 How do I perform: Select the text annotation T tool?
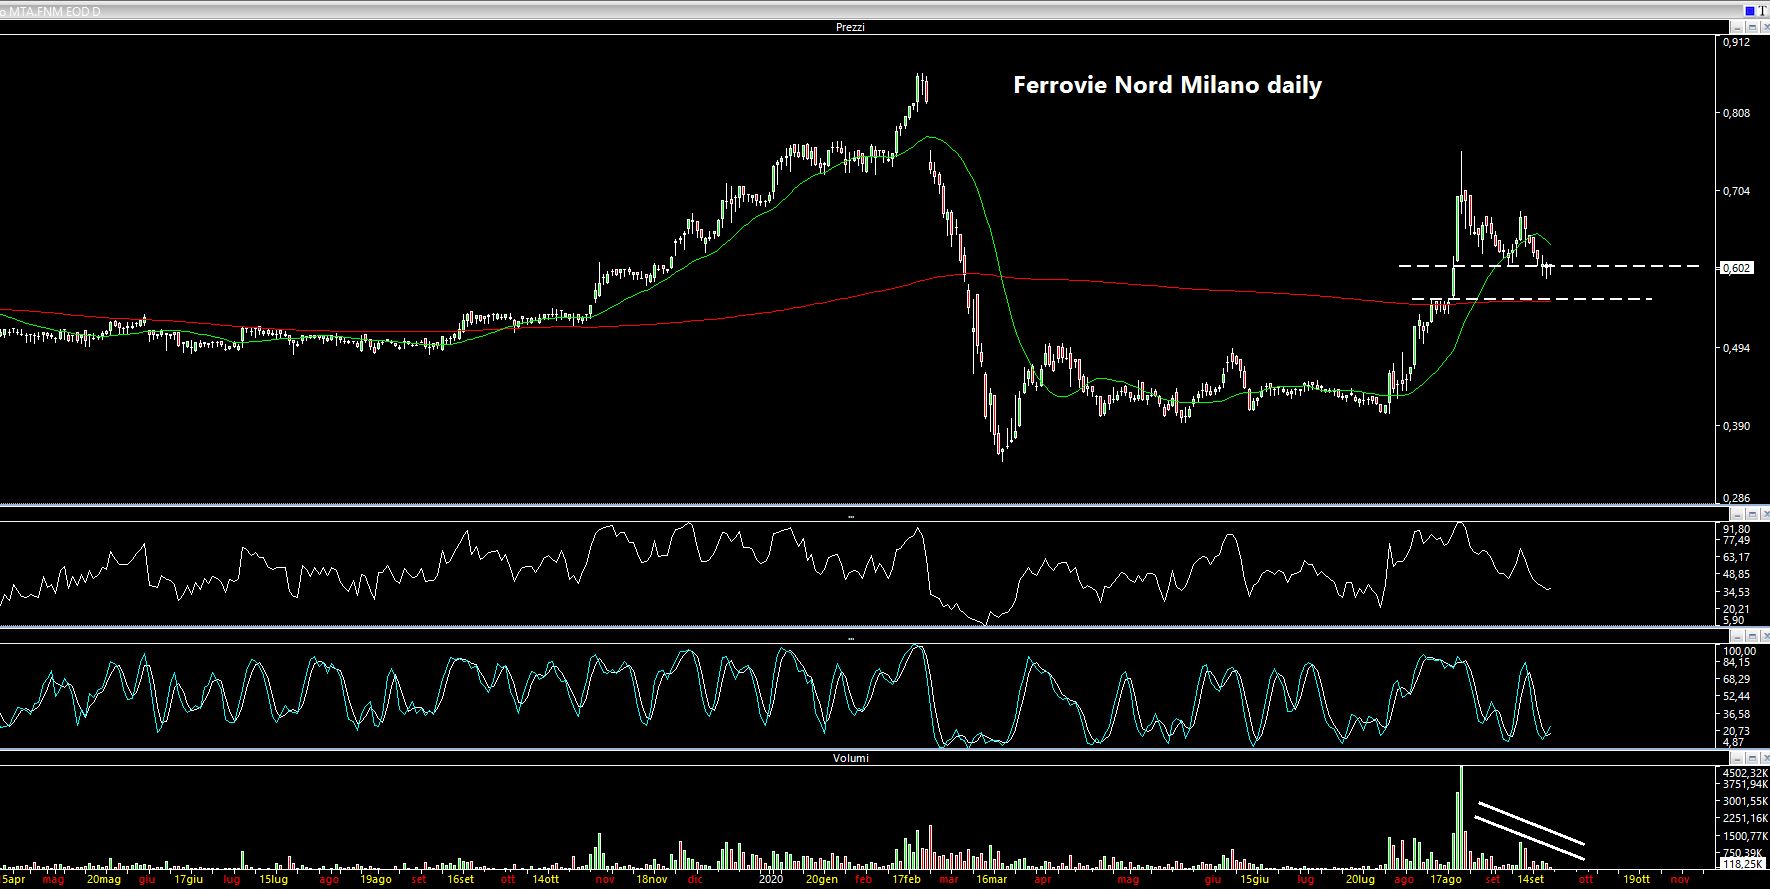coord(1762,11)
